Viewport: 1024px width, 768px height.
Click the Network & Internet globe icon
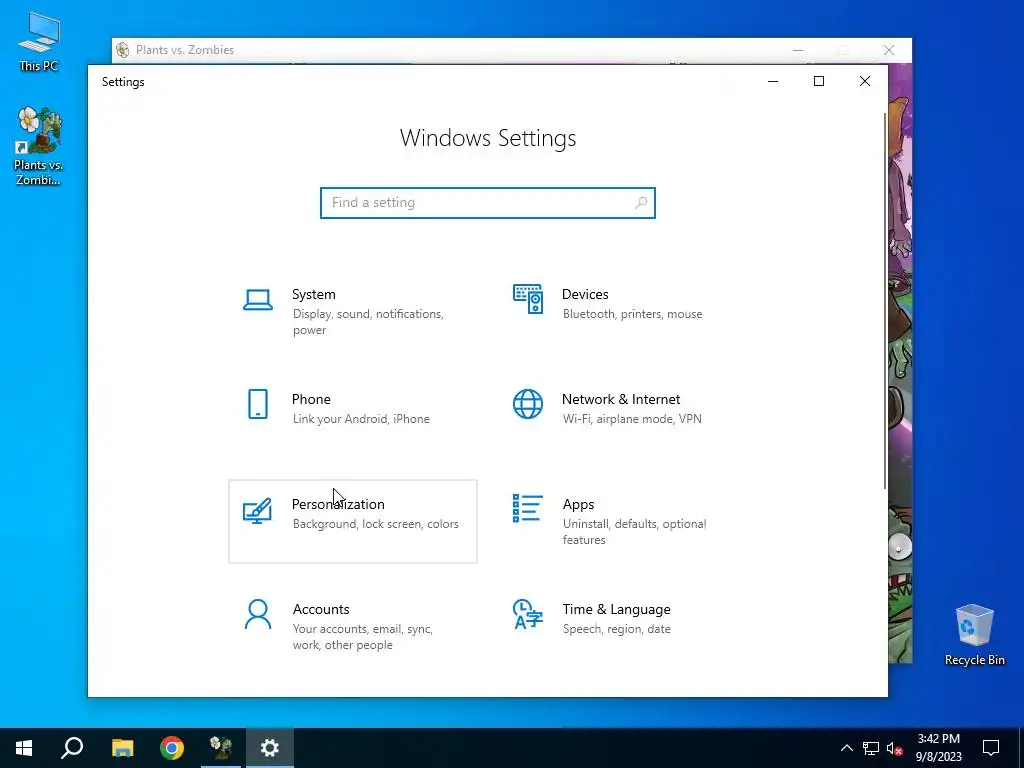(528, 404)
